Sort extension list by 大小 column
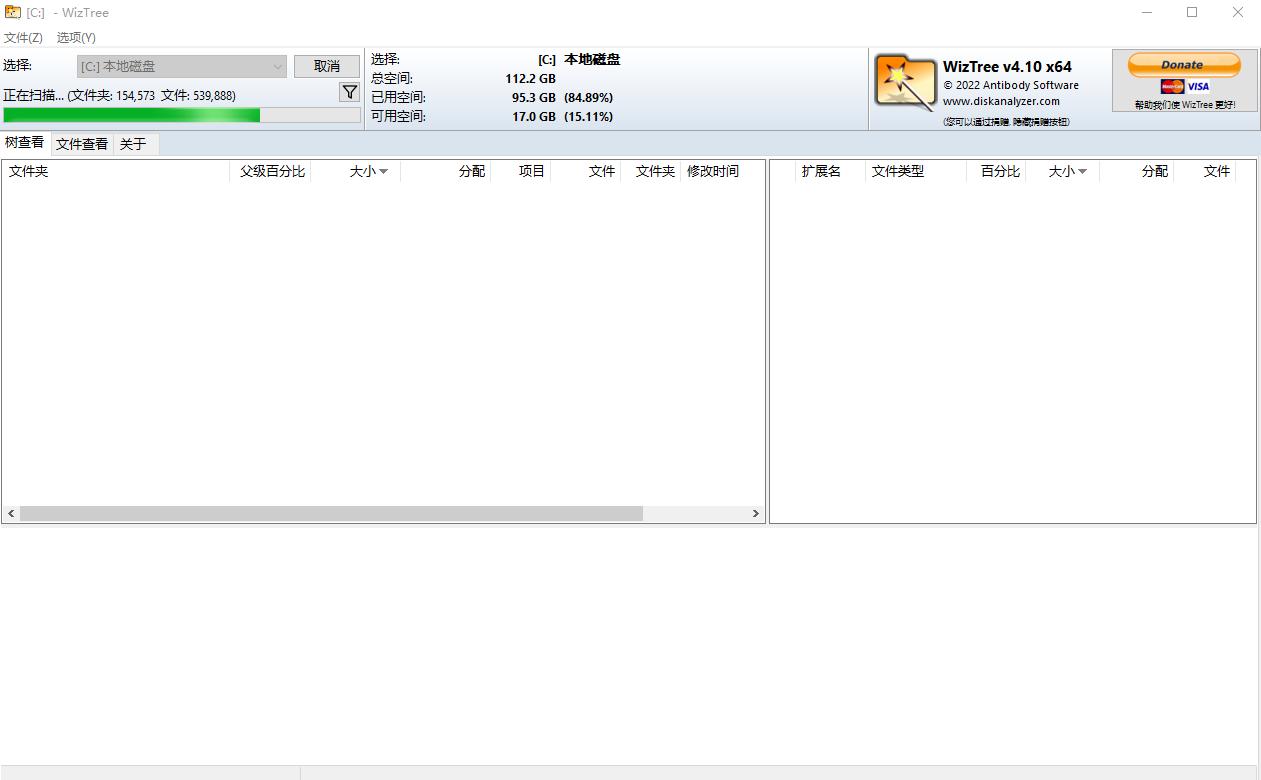 (x=1062, y=171)
